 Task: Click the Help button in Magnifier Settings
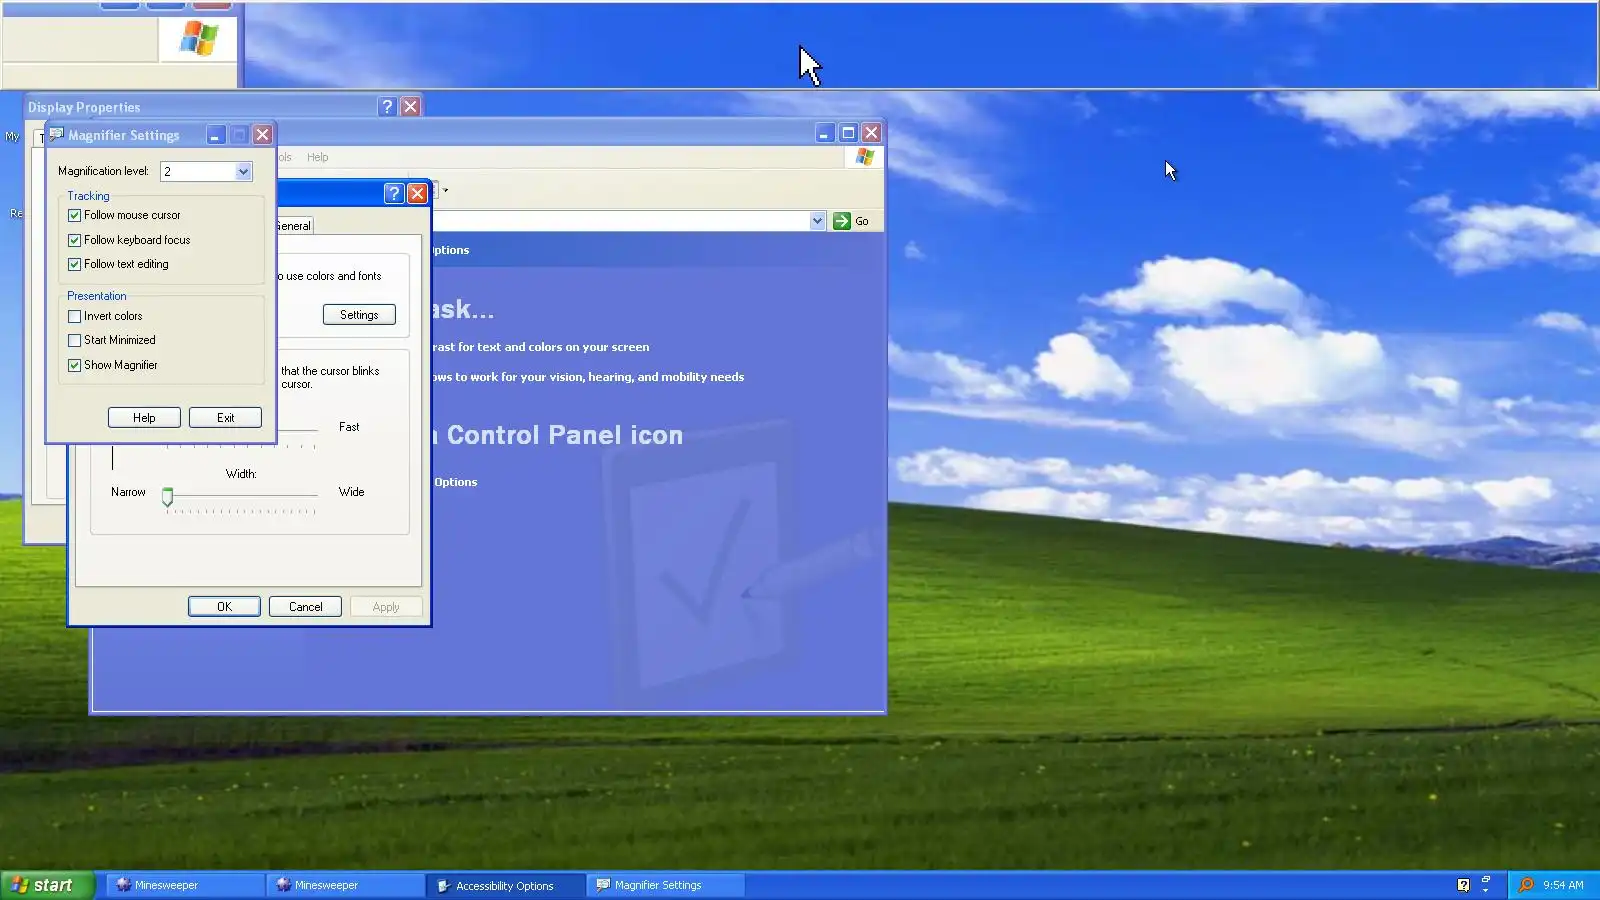point(144,418)
